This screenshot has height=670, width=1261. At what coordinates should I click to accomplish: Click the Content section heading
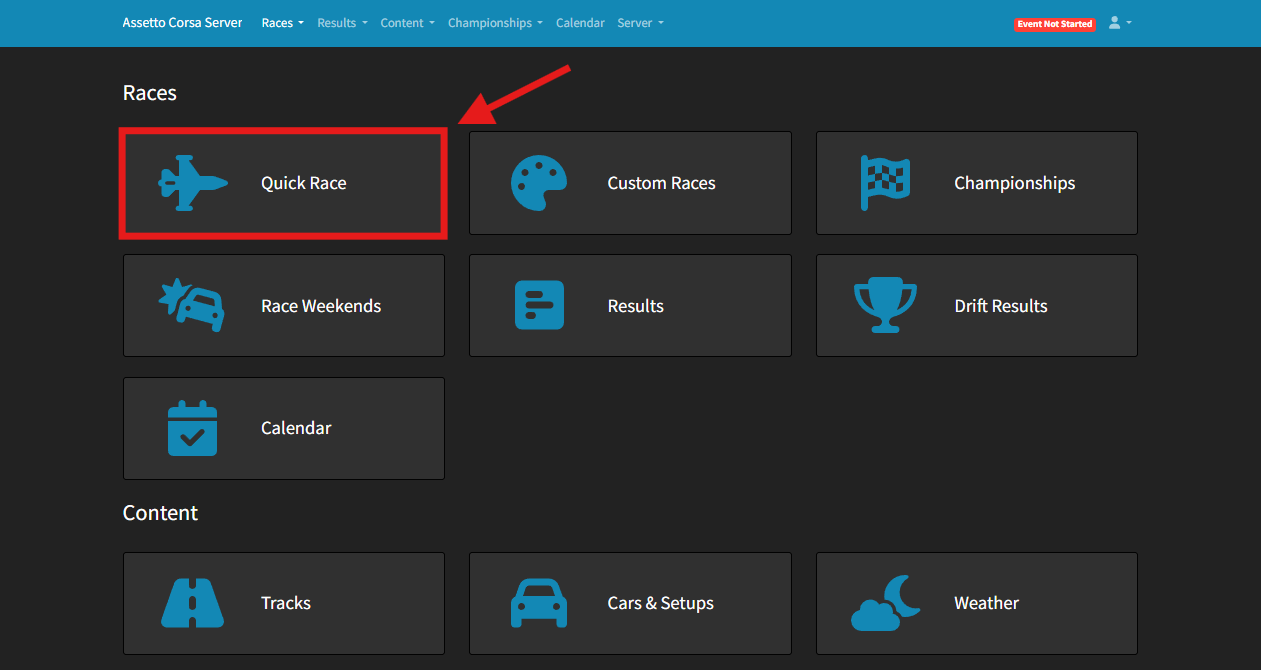(160, 513)
